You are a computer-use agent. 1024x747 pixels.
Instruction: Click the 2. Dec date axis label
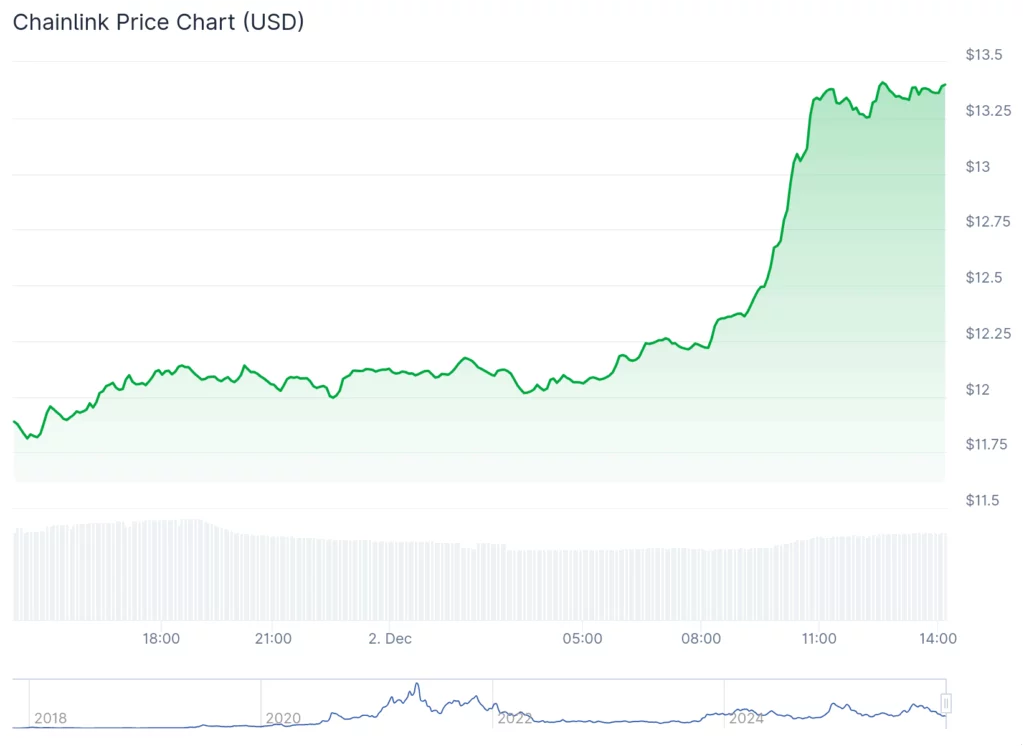click(x=390, y=638)
